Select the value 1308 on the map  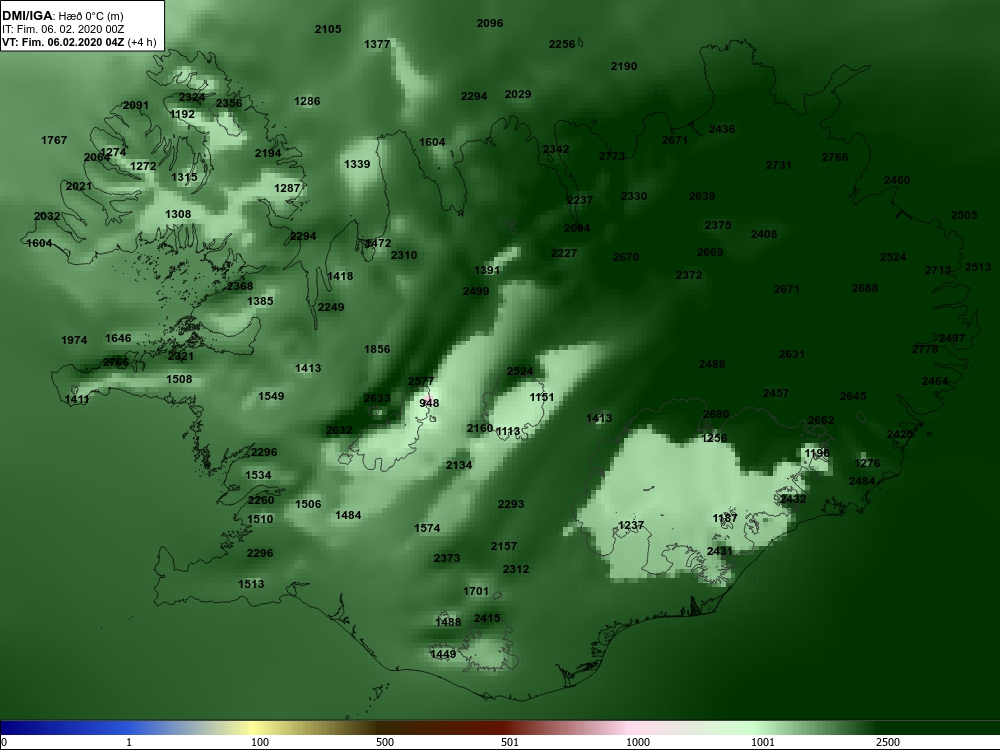pyautogui.click(x=178, y=214)
